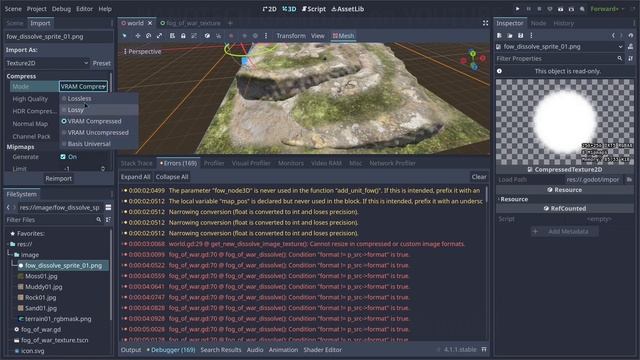
Task: Select the Select Mode arrow tool
Action: 125,36
